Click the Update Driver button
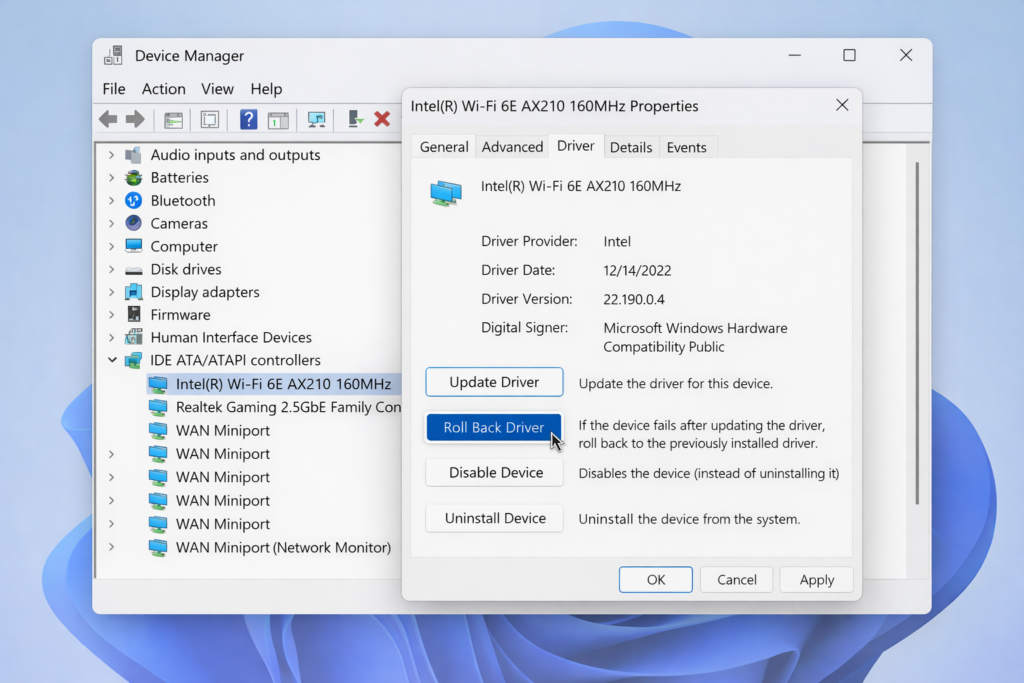This screenshot has height=683, width=1024. 494,382
